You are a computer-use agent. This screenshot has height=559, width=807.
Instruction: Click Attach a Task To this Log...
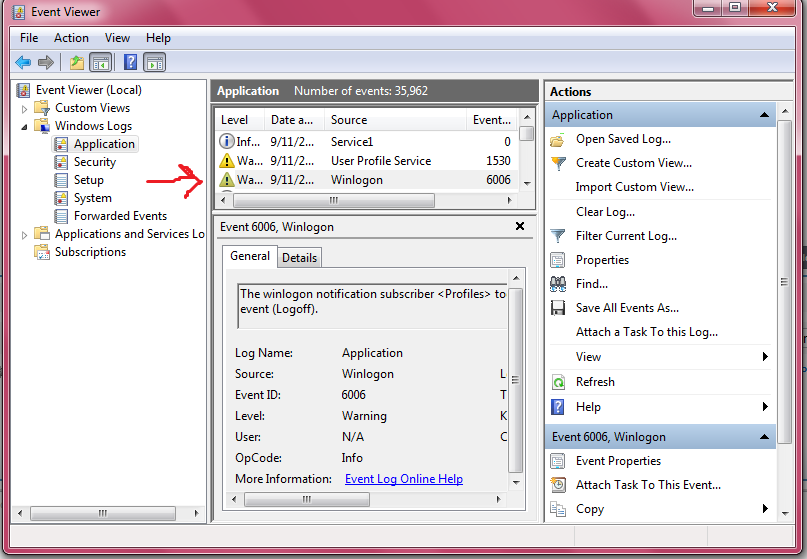[646, 332]
